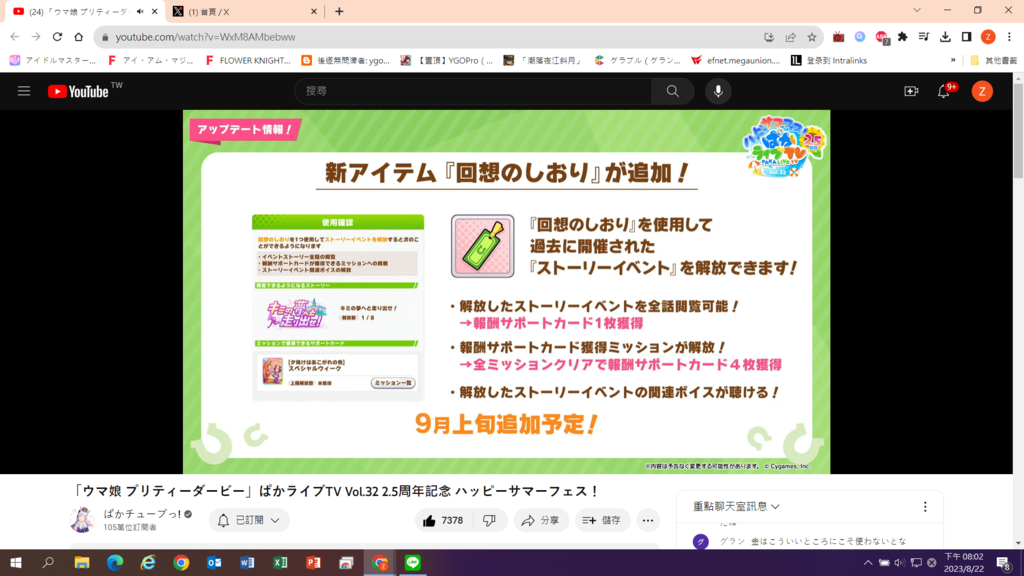
Task: Bookmark this page with the star
Action: click(x=812, y=37)
